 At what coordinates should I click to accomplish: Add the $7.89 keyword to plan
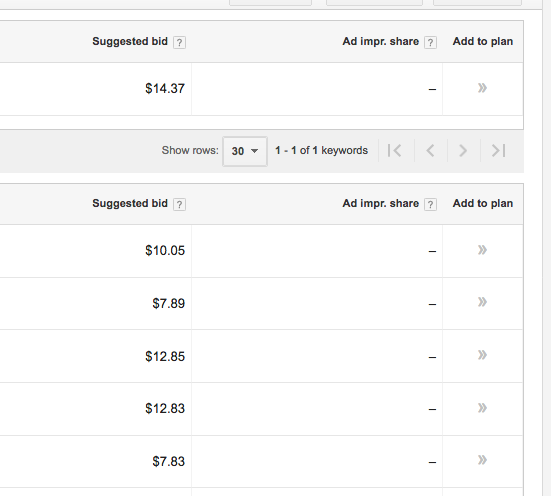(x=482, y=302)
